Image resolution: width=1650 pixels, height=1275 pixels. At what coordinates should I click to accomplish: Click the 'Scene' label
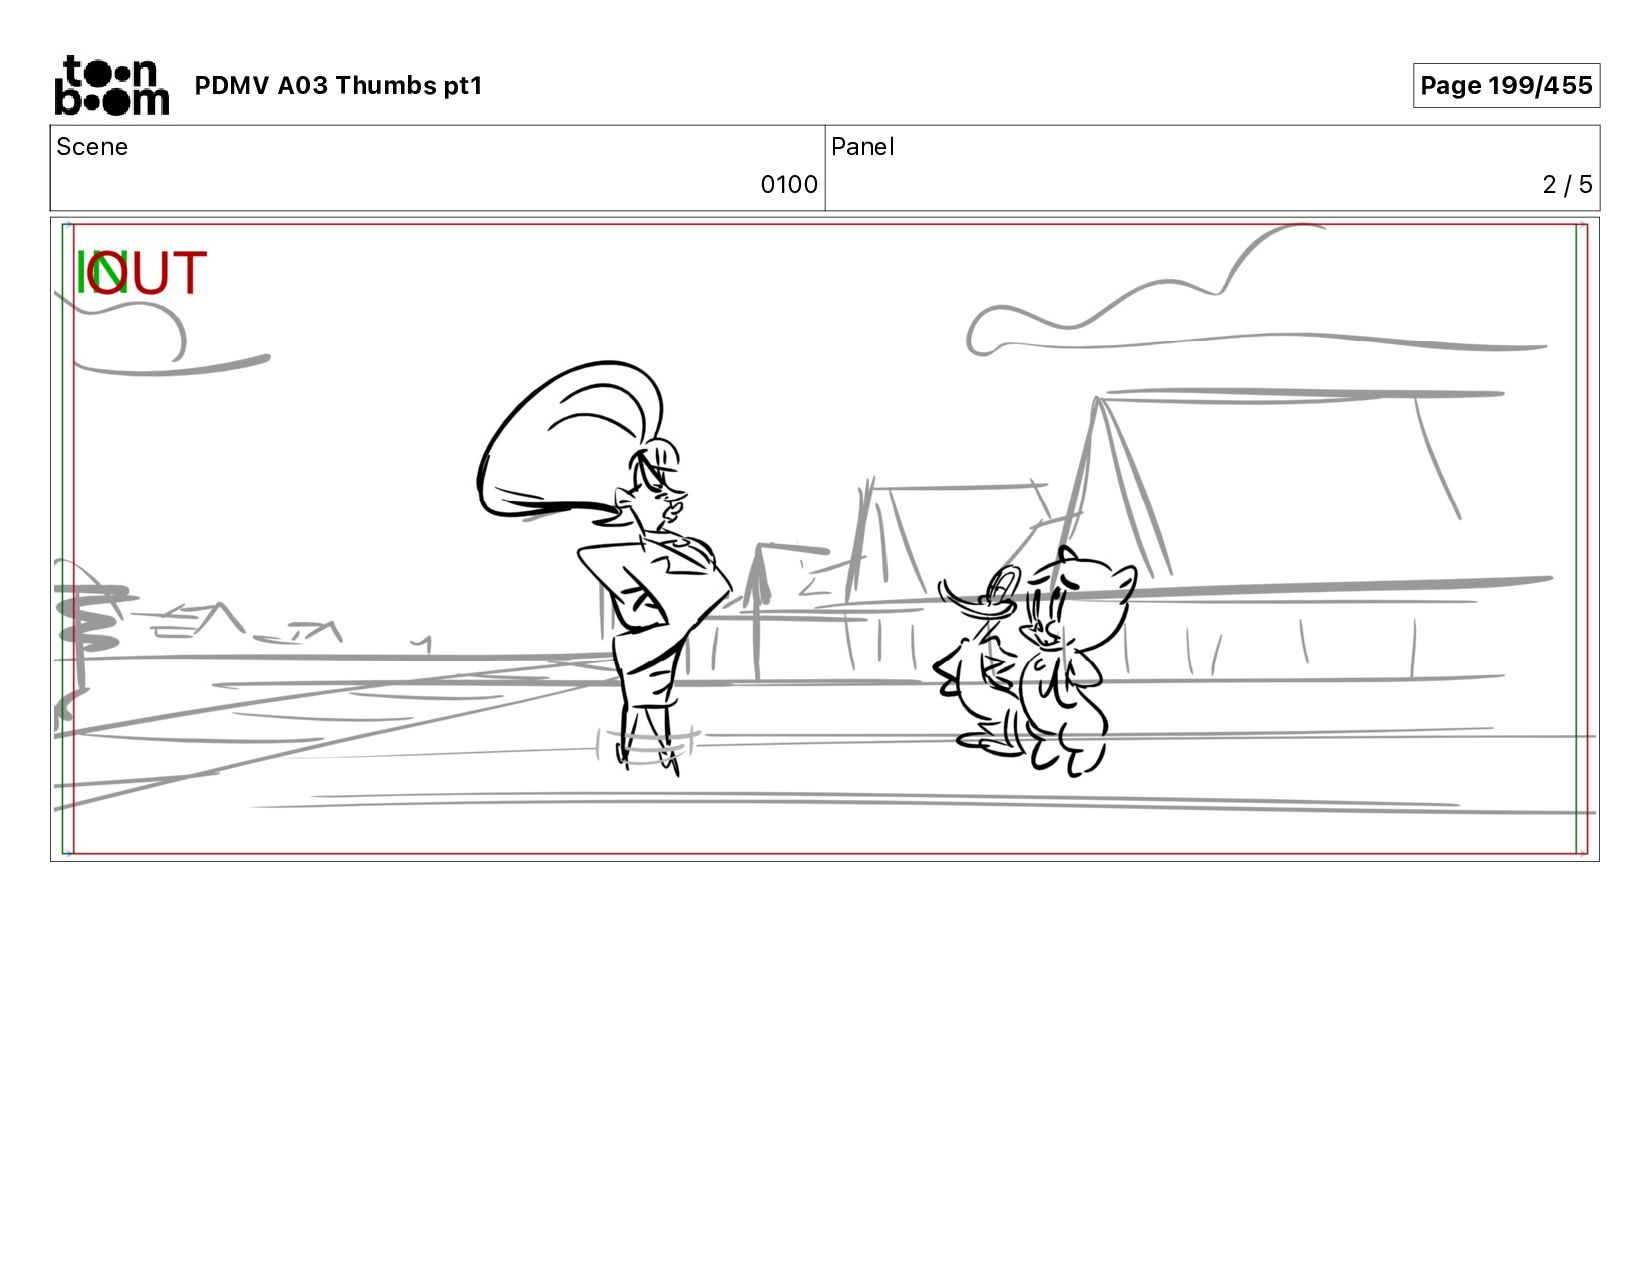pos(92,147)
